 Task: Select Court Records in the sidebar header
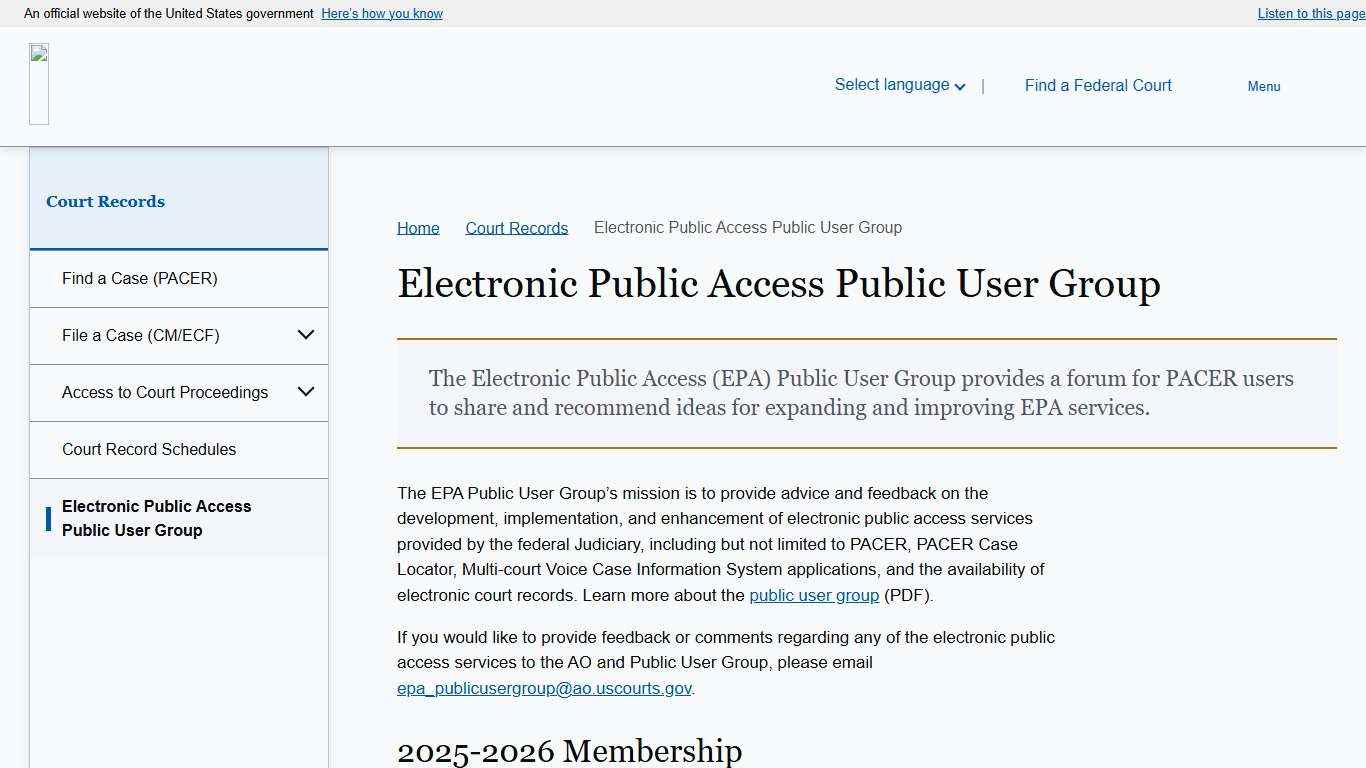coord(105,201)
